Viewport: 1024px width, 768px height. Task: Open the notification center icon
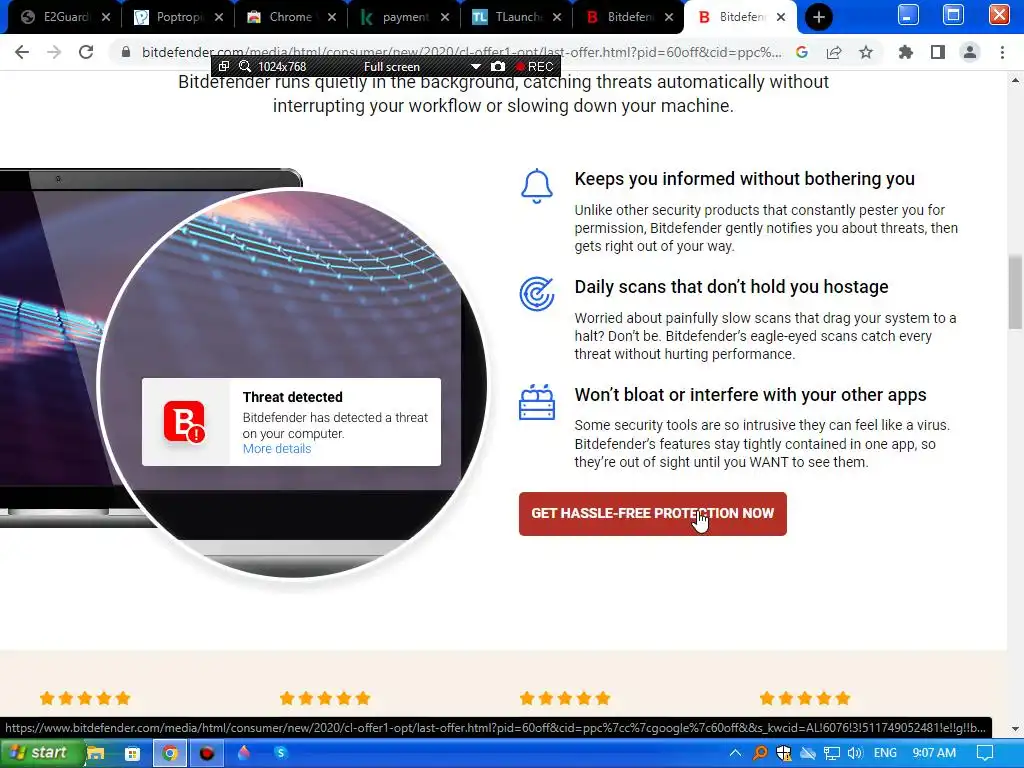[x=985, y=753]
